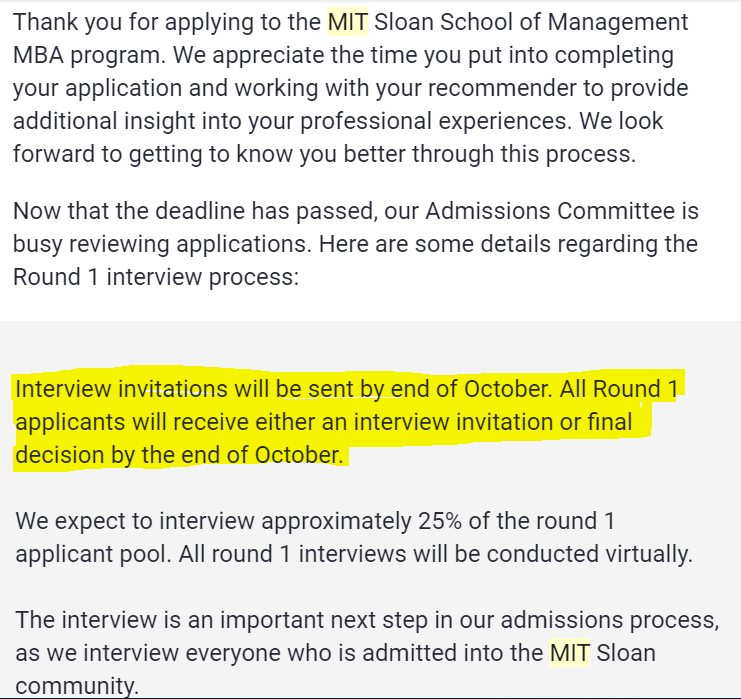The height and width of the screenshot is (699, 741).
Task: Click the highlighted "Interview invitations will be sent" text
Action: [x=175, y=389]
